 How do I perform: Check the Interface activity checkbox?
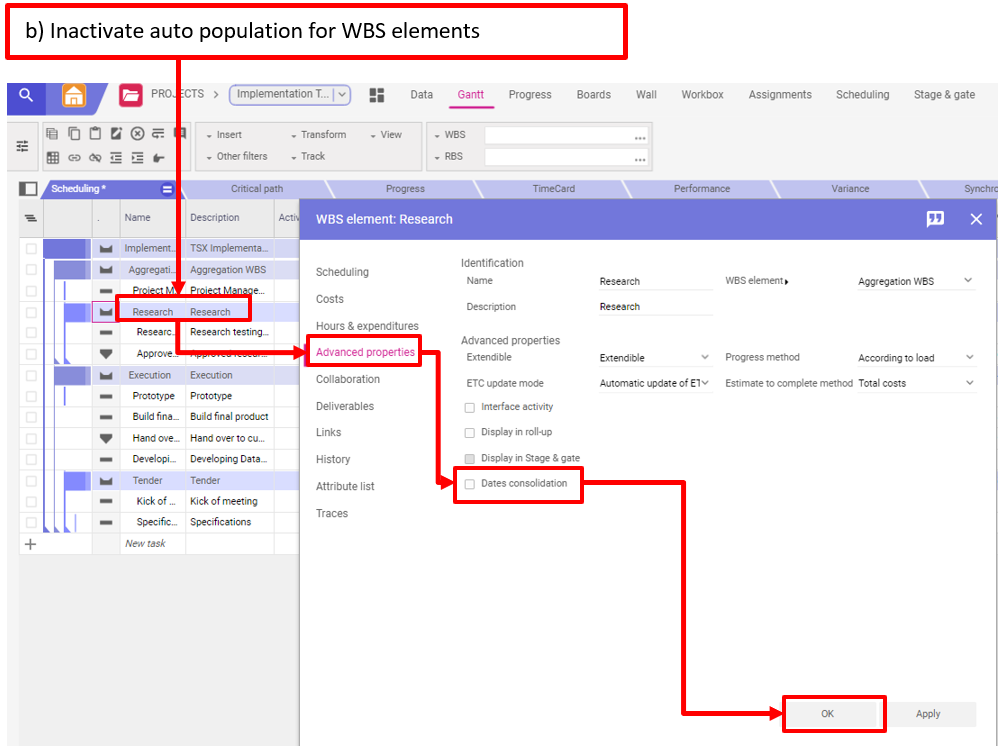click(x=470, y=408)
